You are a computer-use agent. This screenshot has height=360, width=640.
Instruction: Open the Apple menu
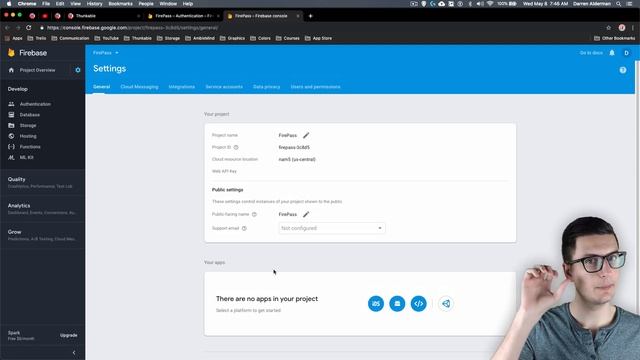pyautogui.click(x=9, y=4)
